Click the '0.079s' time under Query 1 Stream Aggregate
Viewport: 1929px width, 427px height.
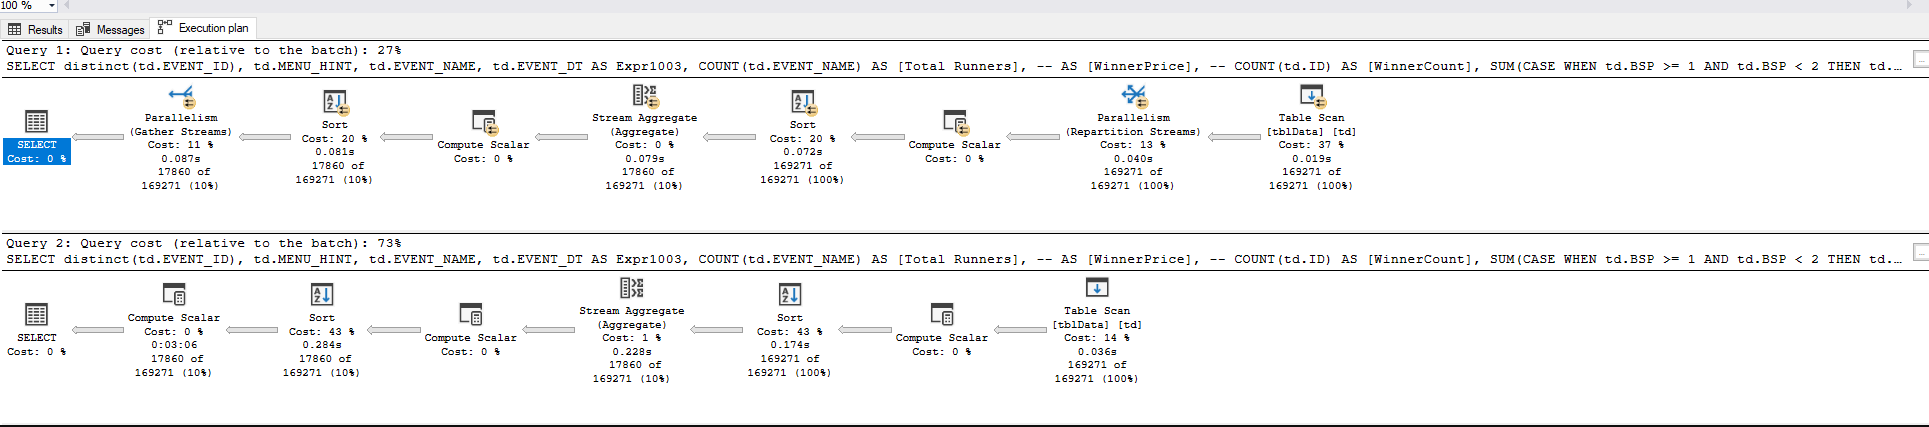645,159
